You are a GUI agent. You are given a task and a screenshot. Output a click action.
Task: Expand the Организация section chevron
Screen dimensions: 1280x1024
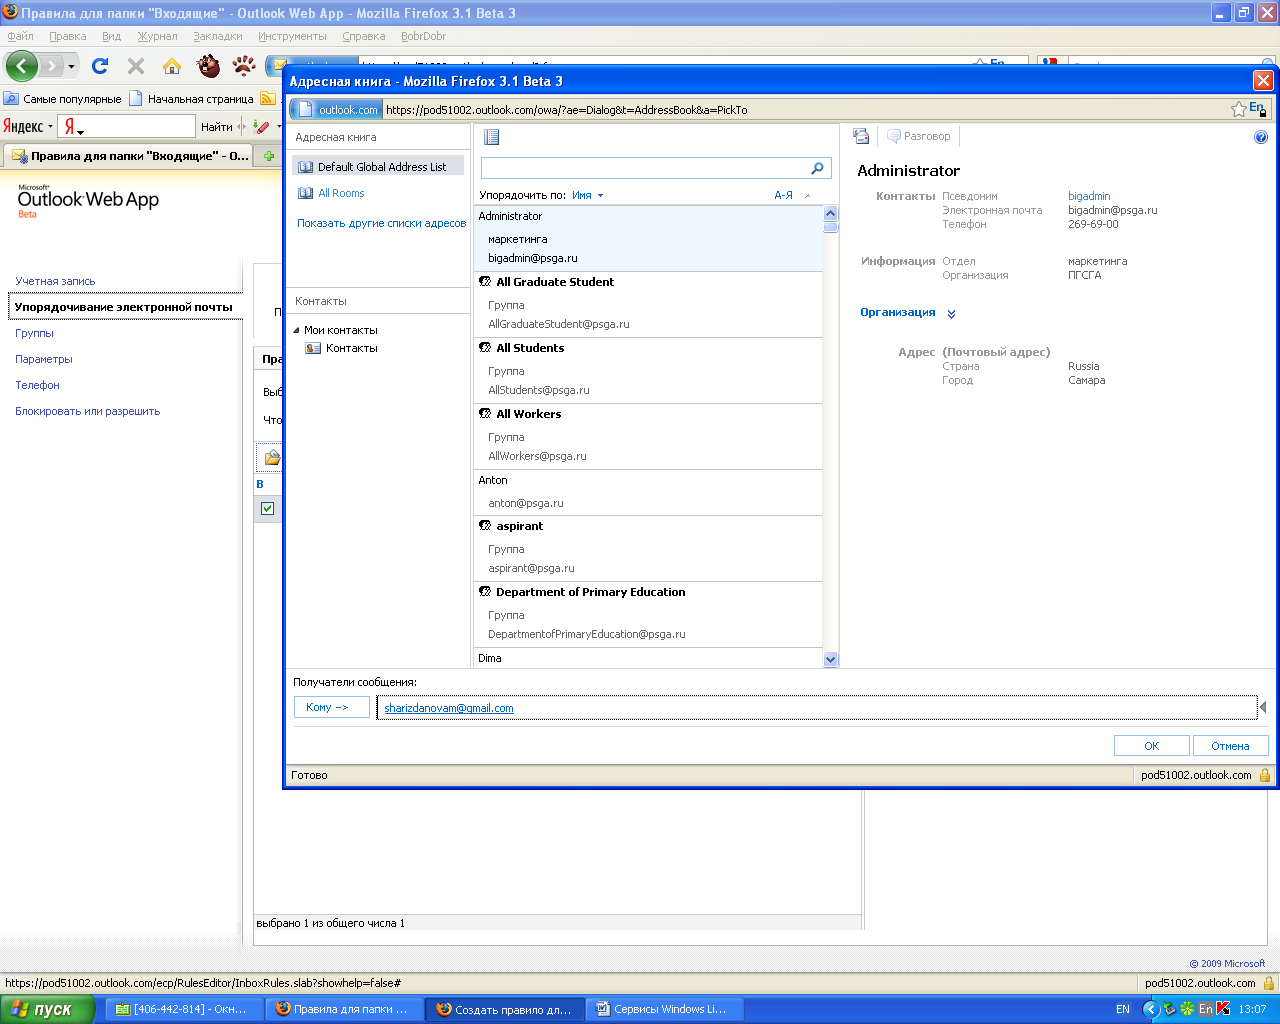click(x=951, y=313)
